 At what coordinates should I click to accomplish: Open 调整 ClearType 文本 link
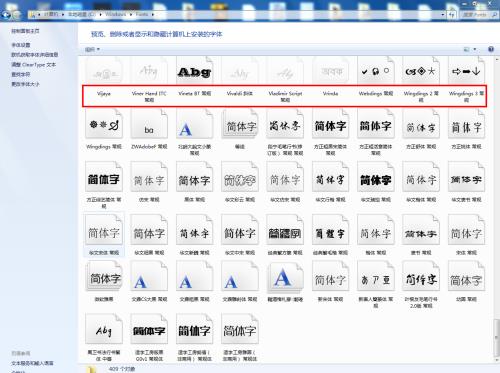33,65
